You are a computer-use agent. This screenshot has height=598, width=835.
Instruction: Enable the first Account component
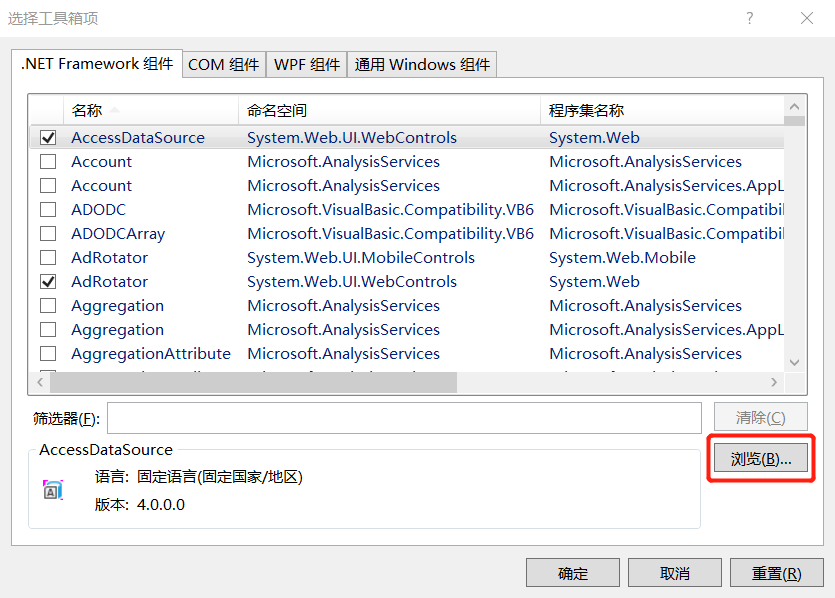click(47, 161)
